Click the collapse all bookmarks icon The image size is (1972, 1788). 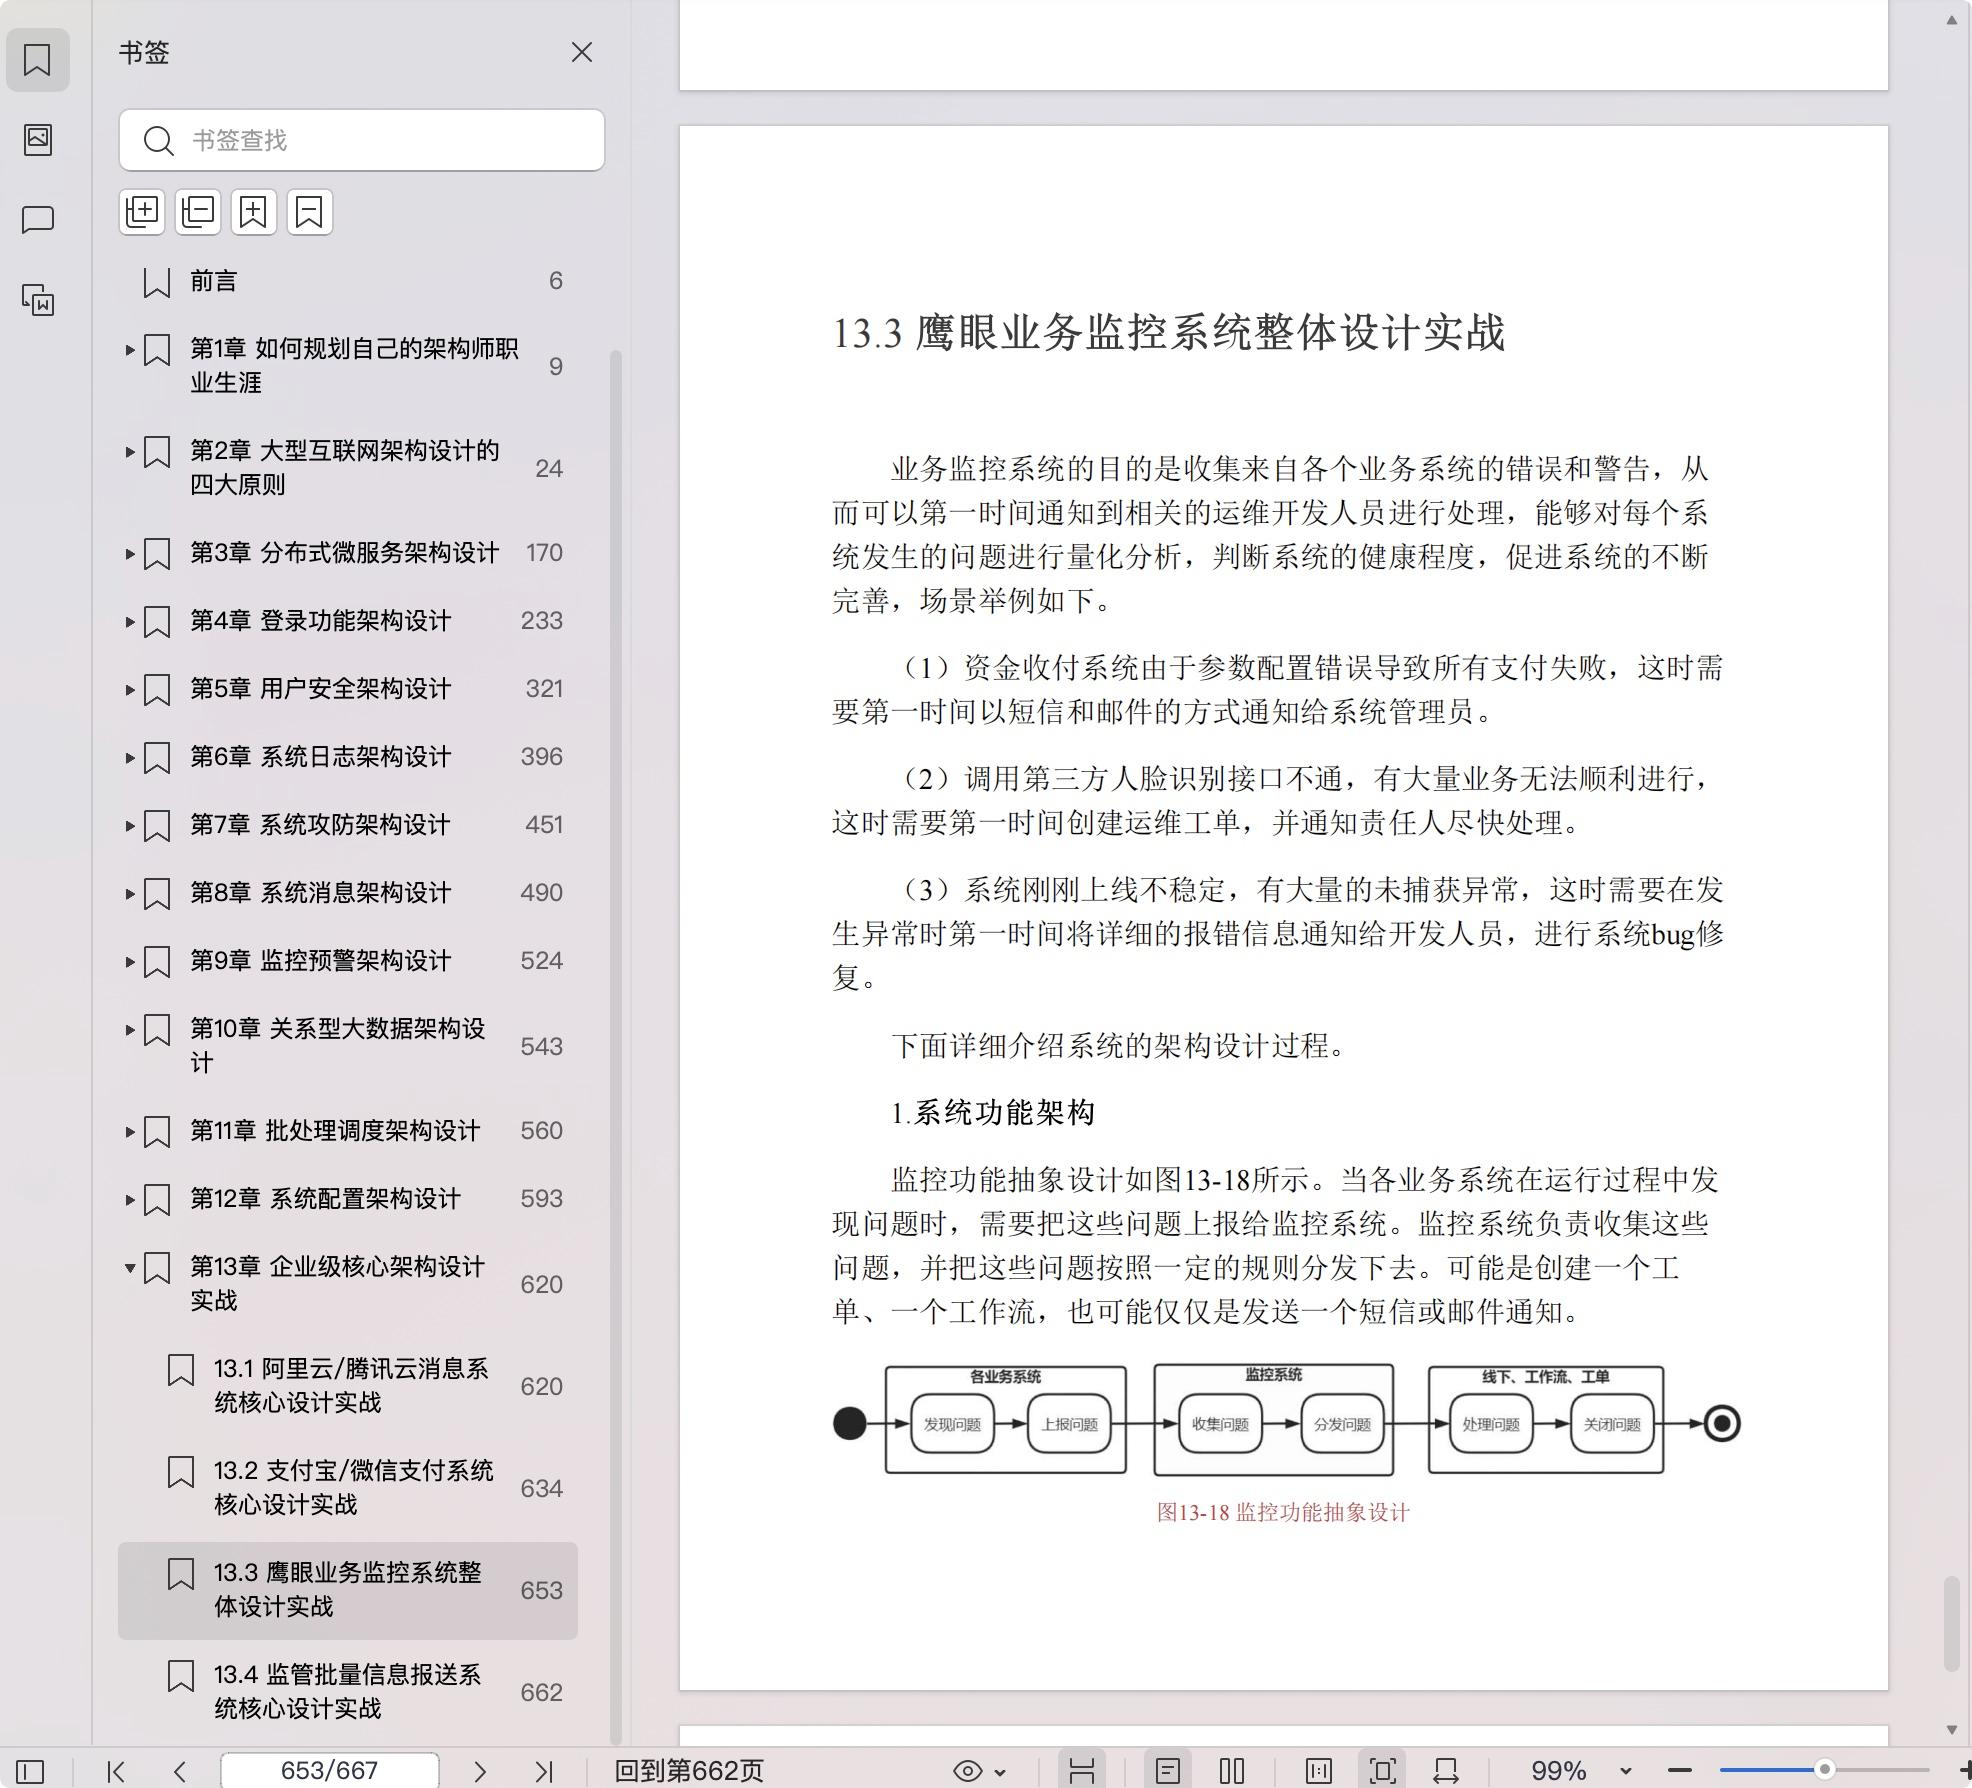point(198,212)
